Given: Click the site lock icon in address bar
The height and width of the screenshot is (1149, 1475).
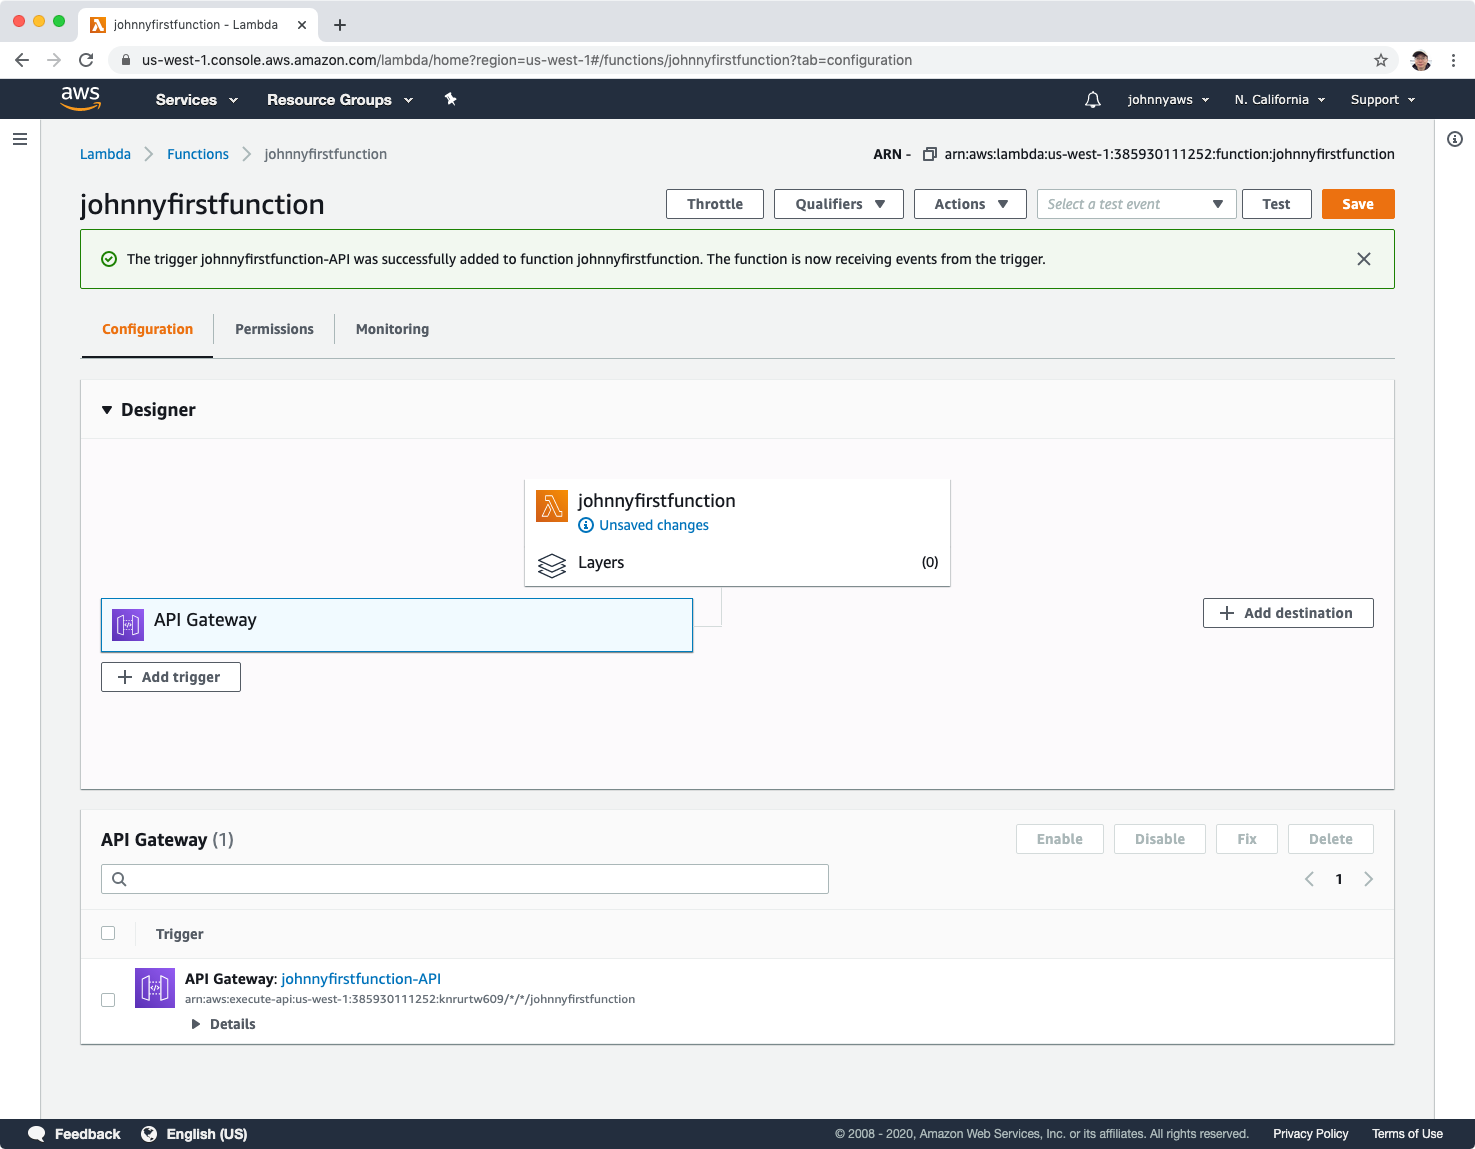Looking at the screenshot, I should 126,60.
